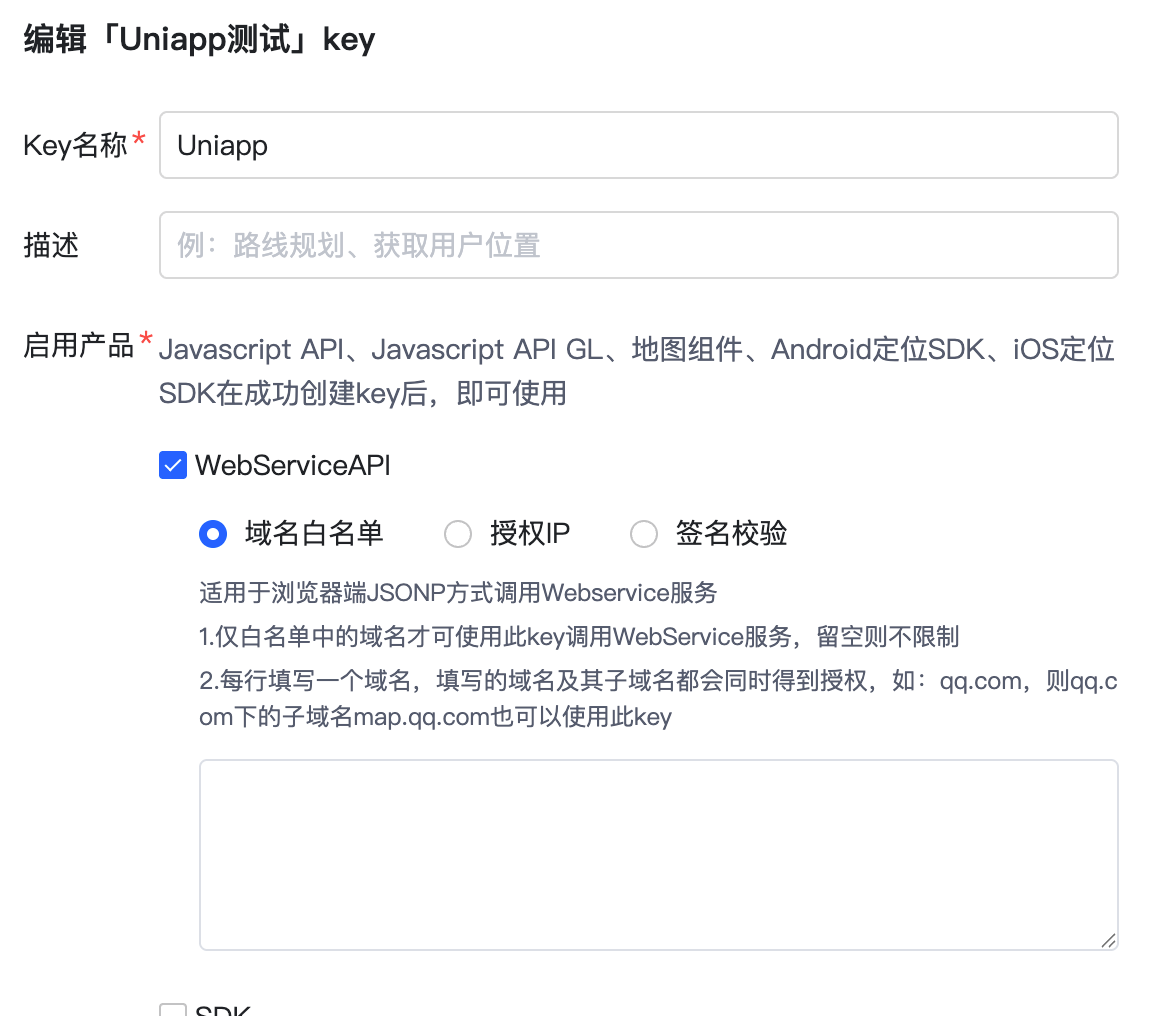Click the 描述 label
This screenshot has width=1162, height=1016.
[x=51, y=245]
